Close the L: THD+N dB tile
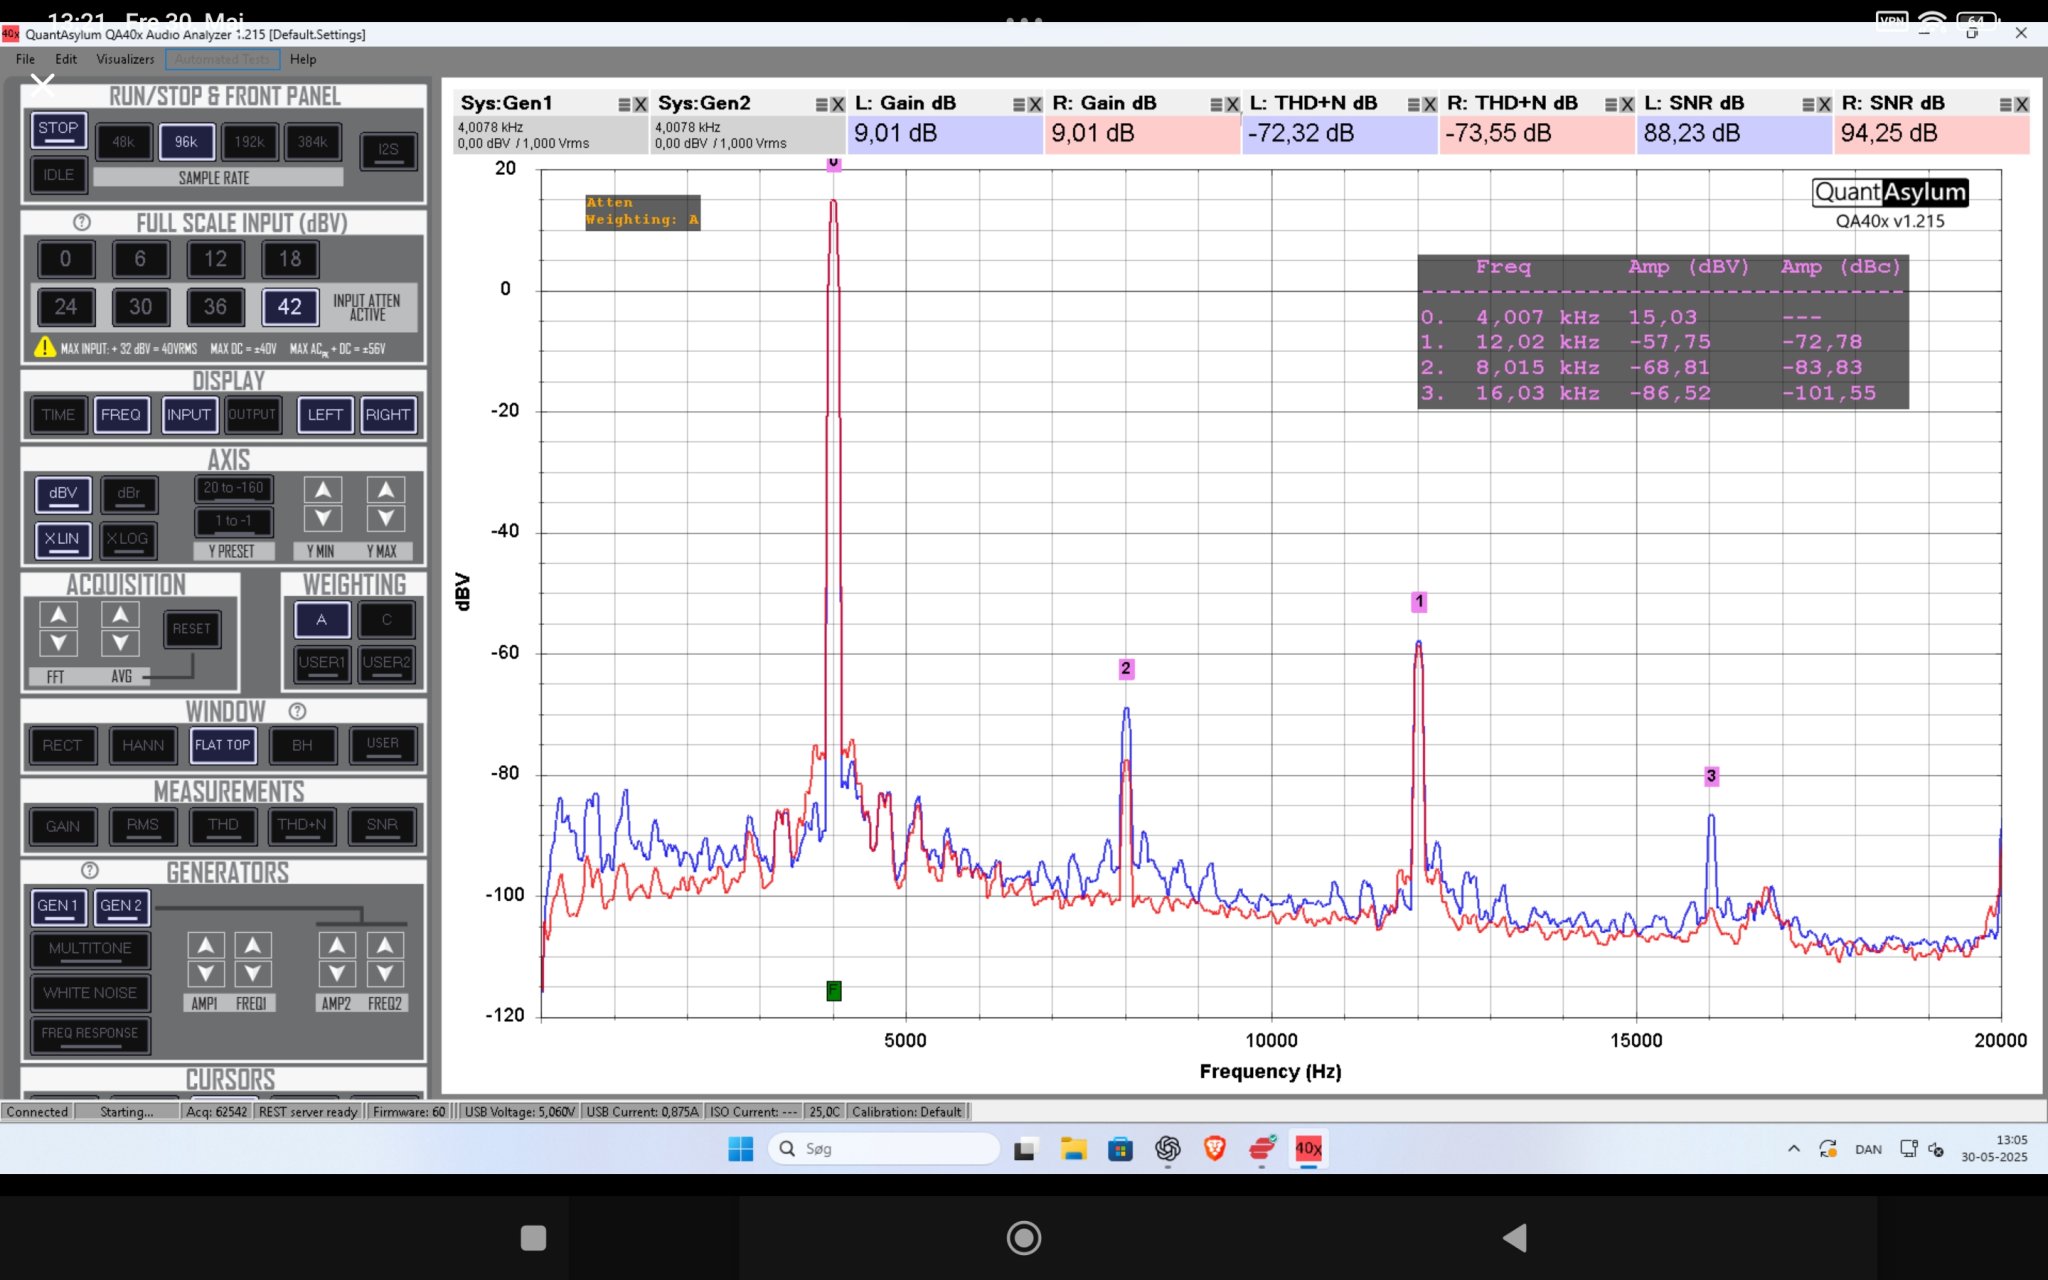The height and width of the screenshot is (1280, 2048). coord(1430,104)
